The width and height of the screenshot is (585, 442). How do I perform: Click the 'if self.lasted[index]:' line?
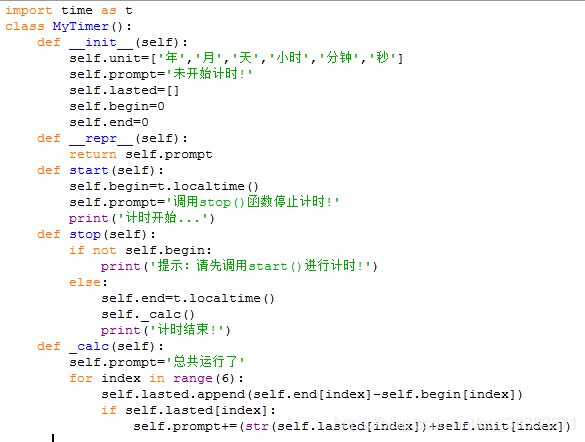[188, 411]
